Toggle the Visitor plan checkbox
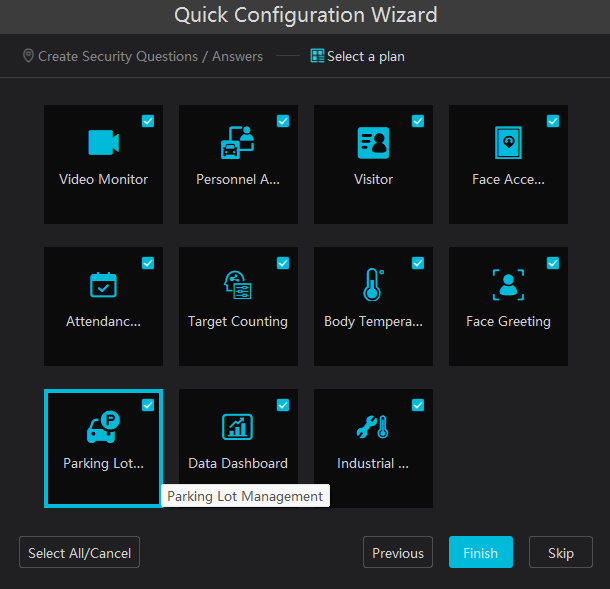610x589 pixels. pyautogui.click(x=418, y=121)
